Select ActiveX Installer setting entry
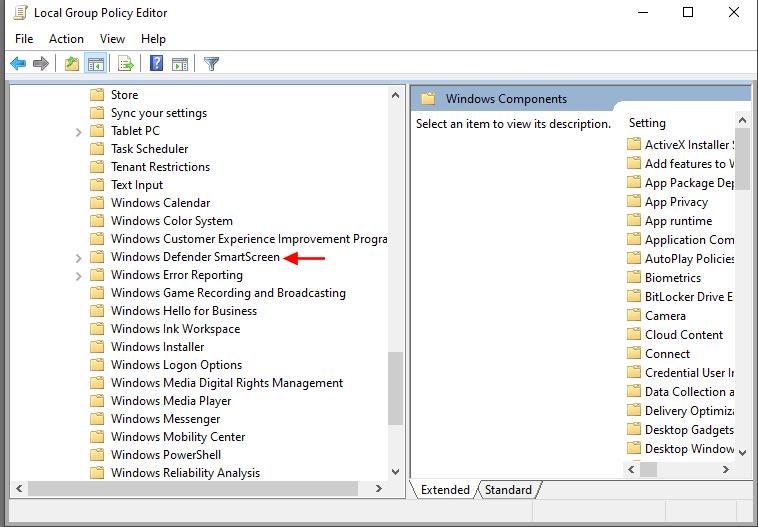 coord(689,145)
